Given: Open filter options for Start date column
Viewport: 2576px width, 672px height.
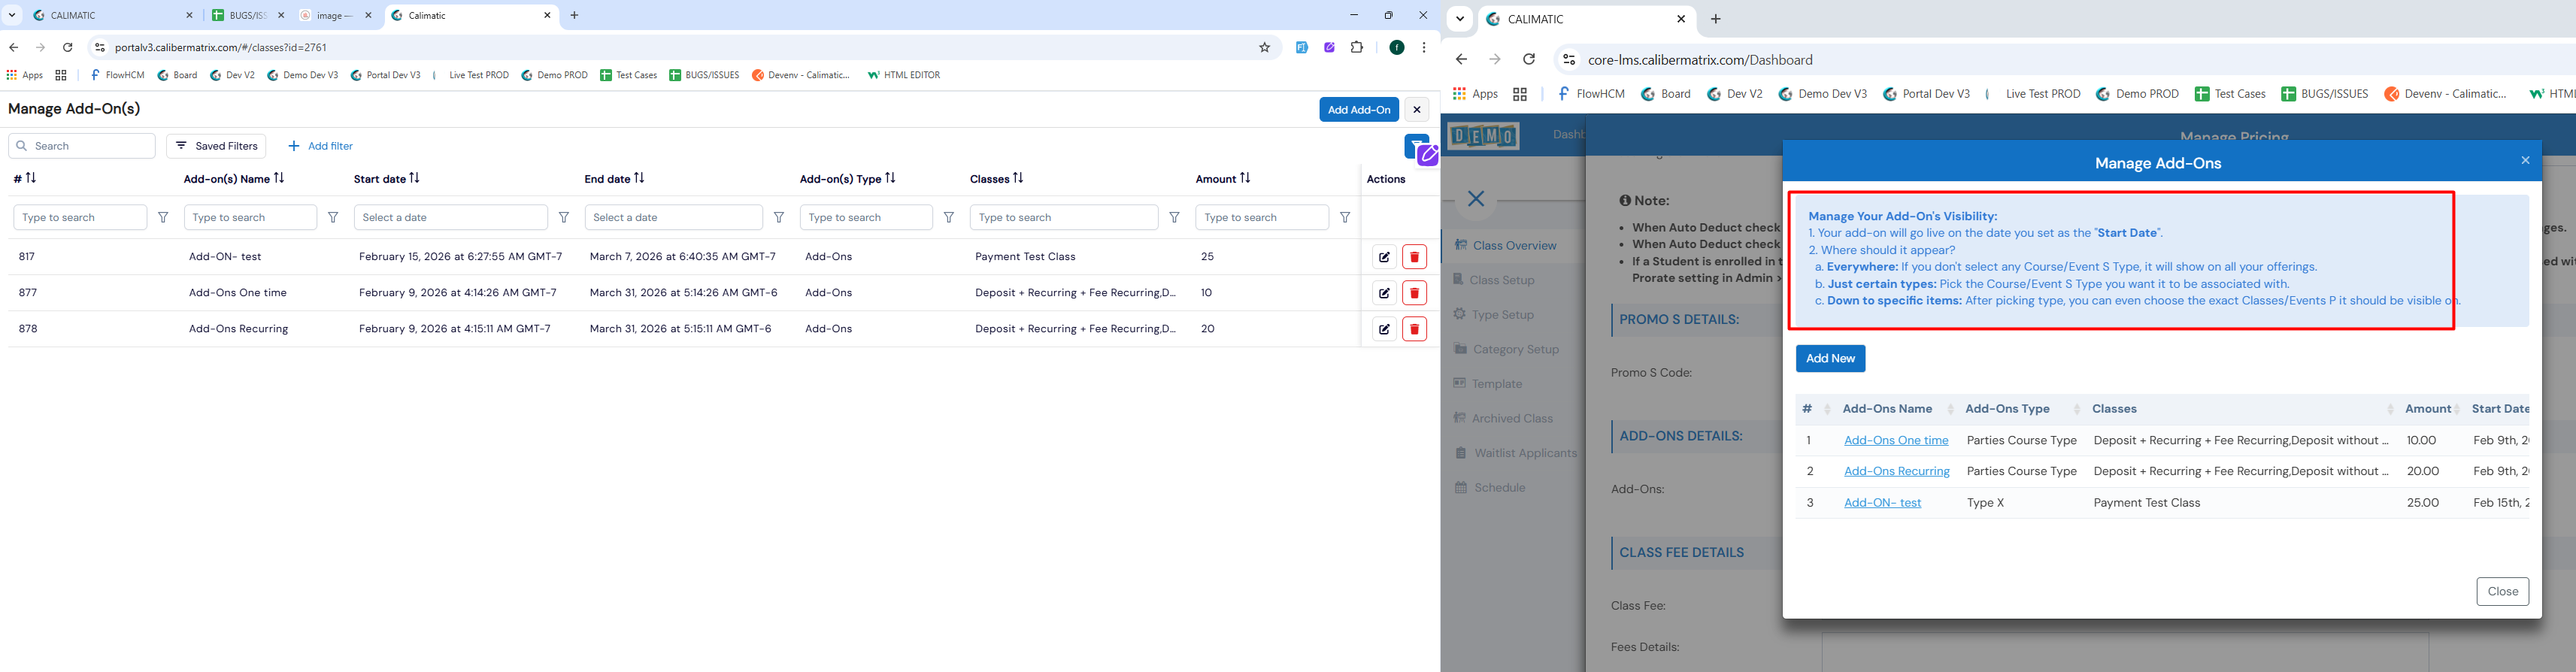Looking at the screenshot, I should [x=564, y=217].
